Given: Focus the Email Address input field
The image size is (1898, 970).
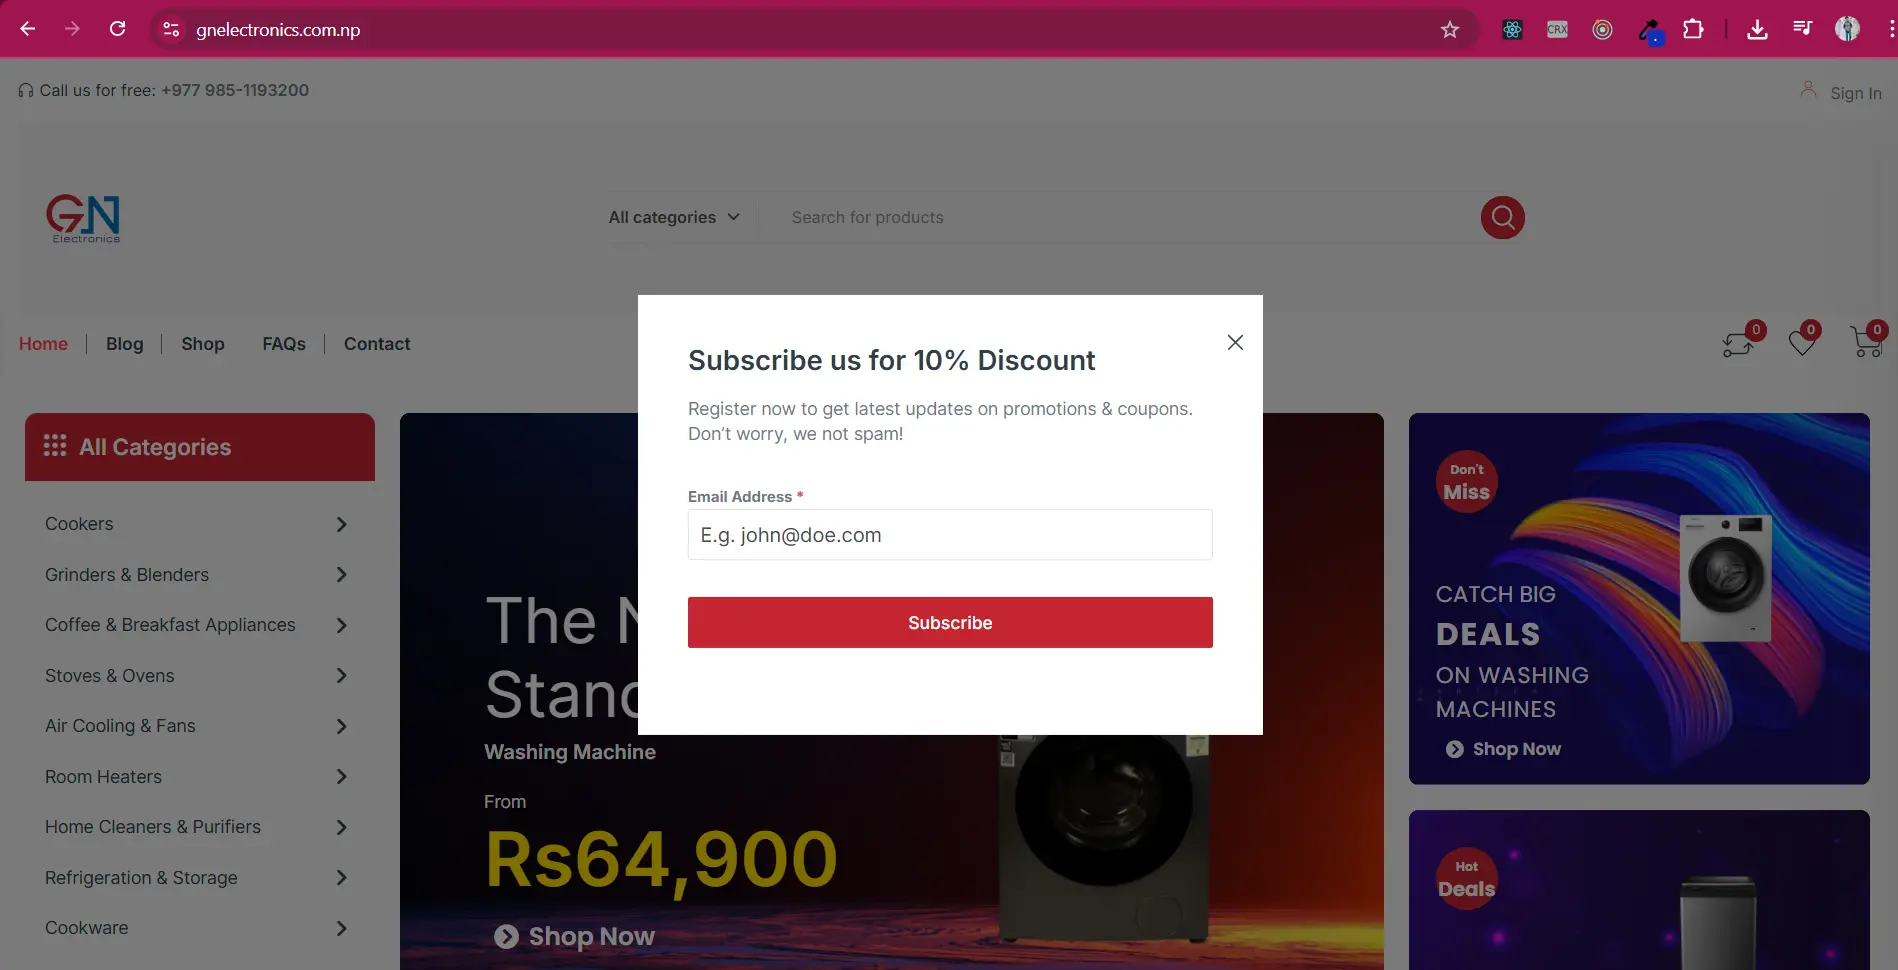Looking at the screenshot, I should 950,535.
